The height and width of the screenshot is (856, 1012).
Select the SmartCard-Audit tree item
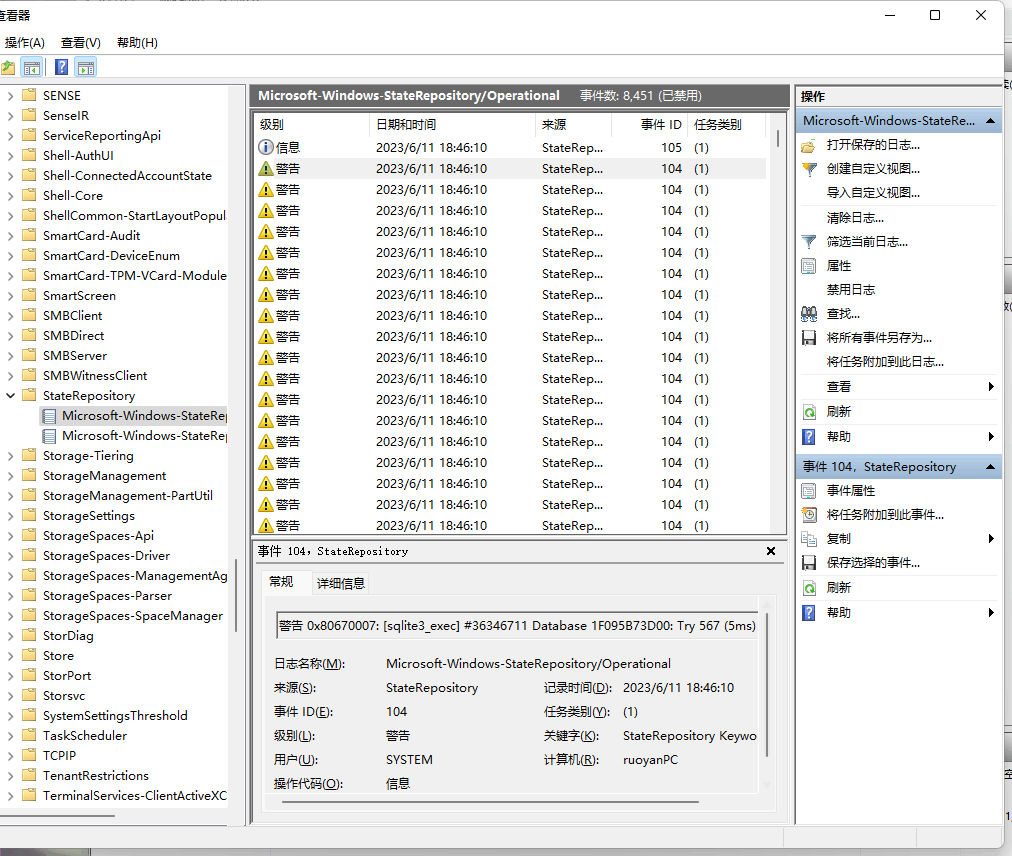91,236
